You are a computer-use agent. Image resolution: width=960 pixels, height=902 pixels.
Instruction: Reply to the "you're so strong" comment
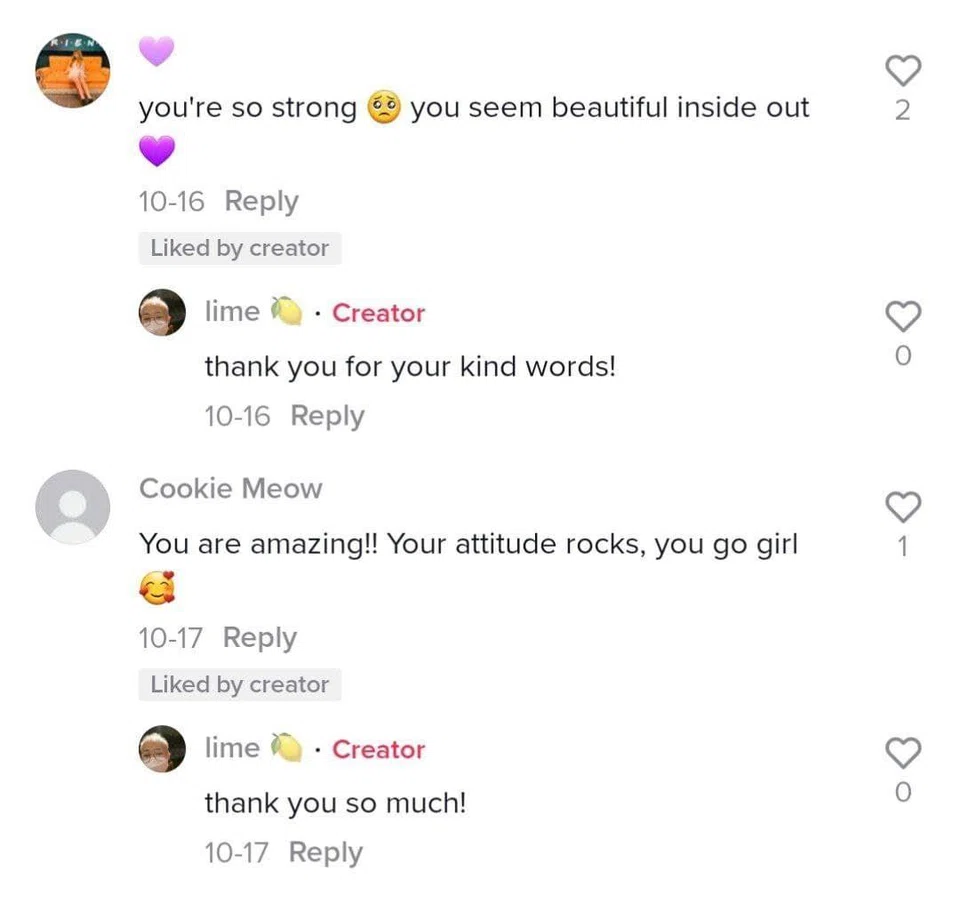coord(261,201)
